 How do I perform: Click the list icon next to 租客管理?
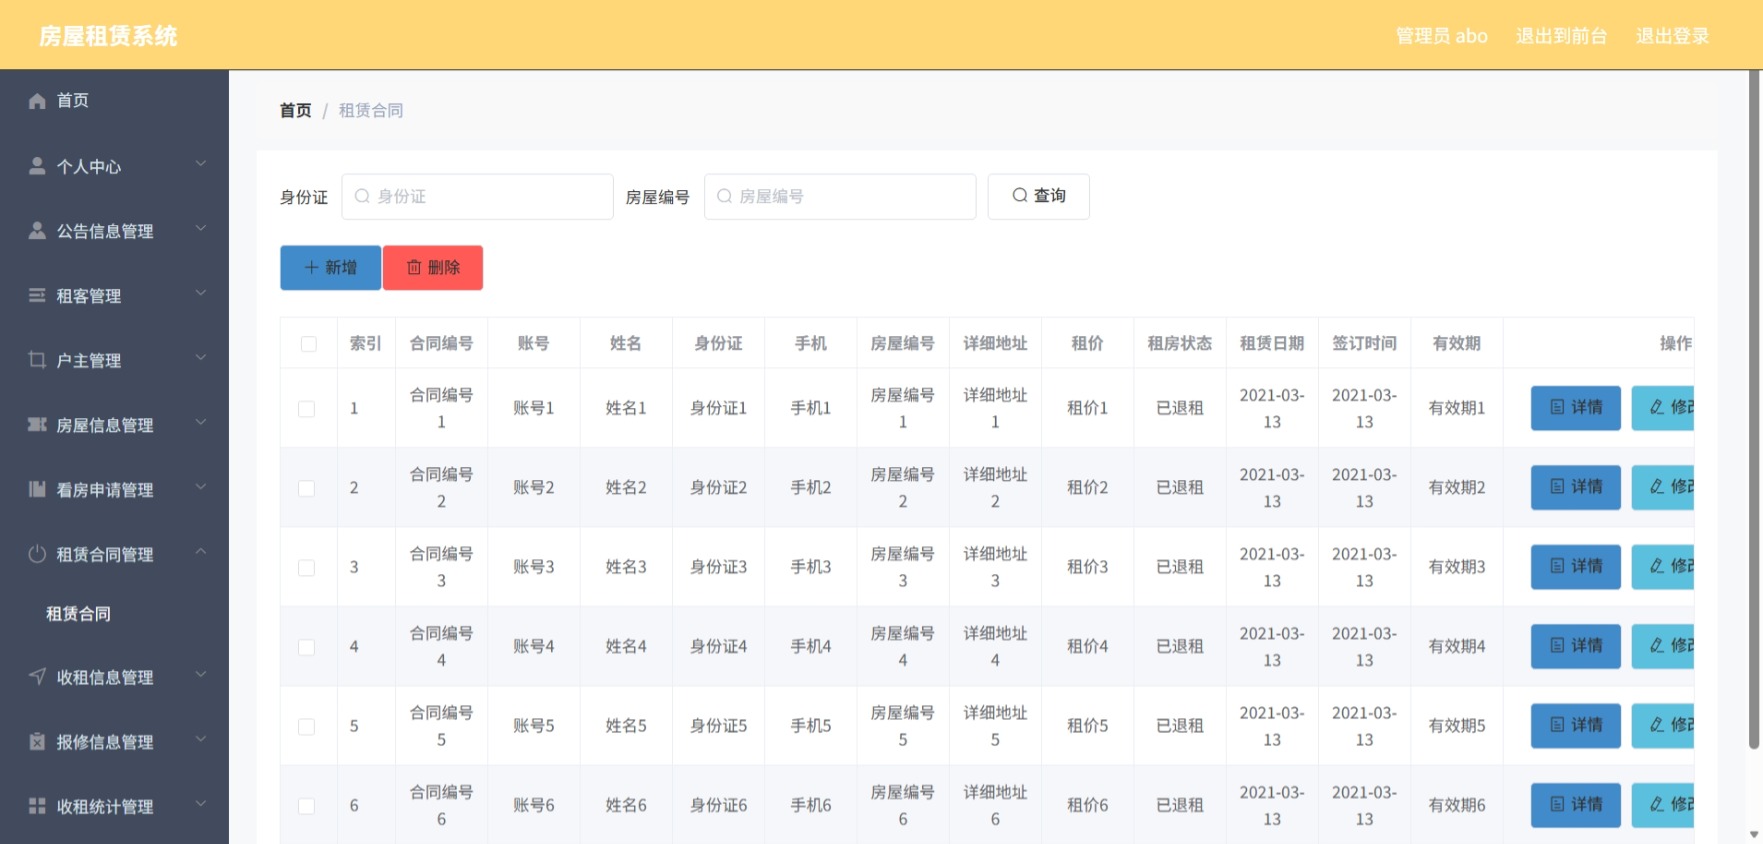[x=37, y=295]
